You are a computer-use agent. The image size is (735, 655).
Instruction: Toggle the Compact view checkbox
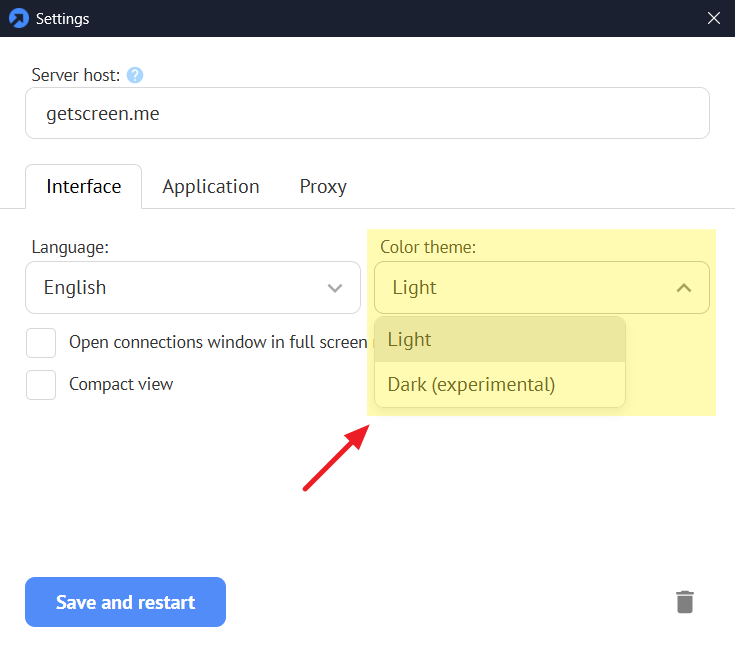pyautogui.click(x=41, y=384)
